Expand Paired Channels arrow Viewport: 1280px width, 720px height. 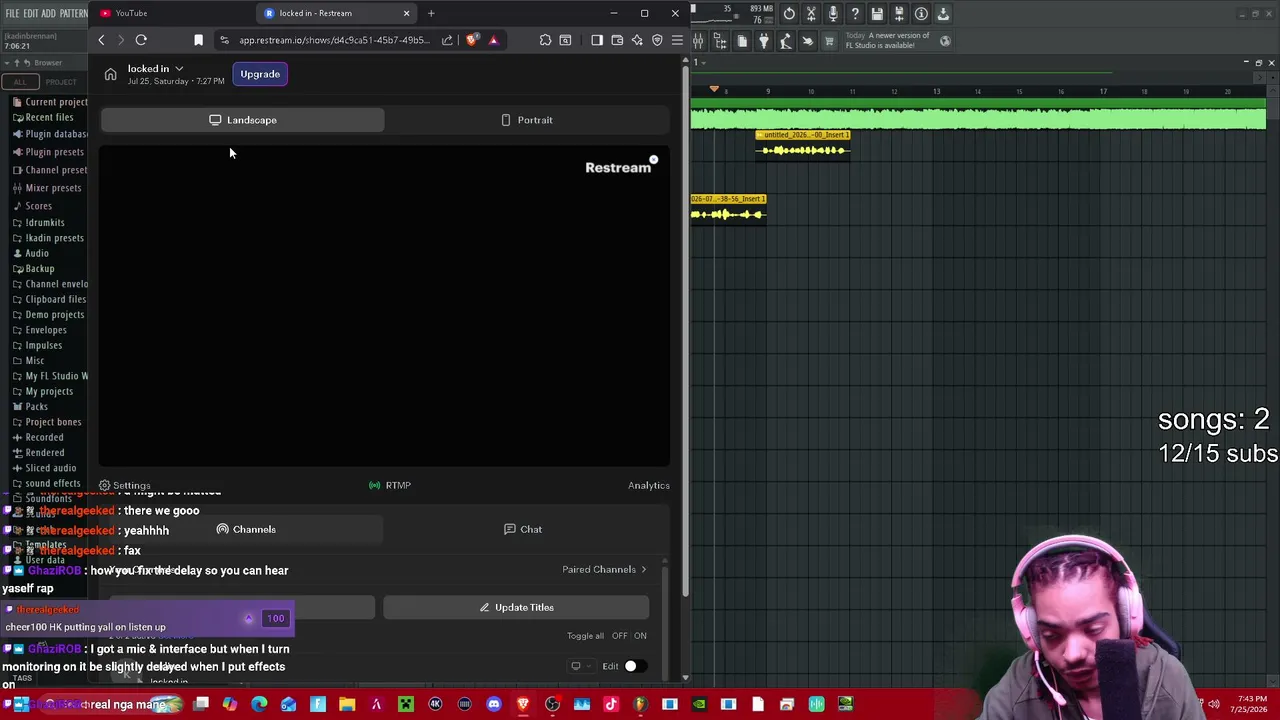coord(643,570)
